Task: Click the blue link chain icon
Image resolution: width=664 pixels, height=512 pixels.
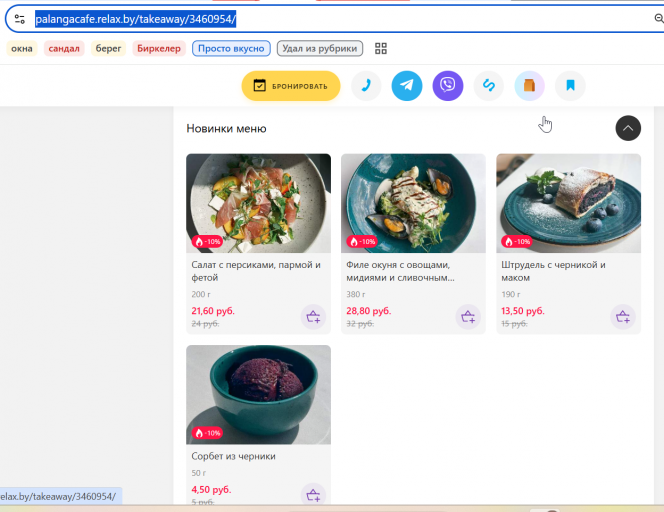Action: click(489, 86)
